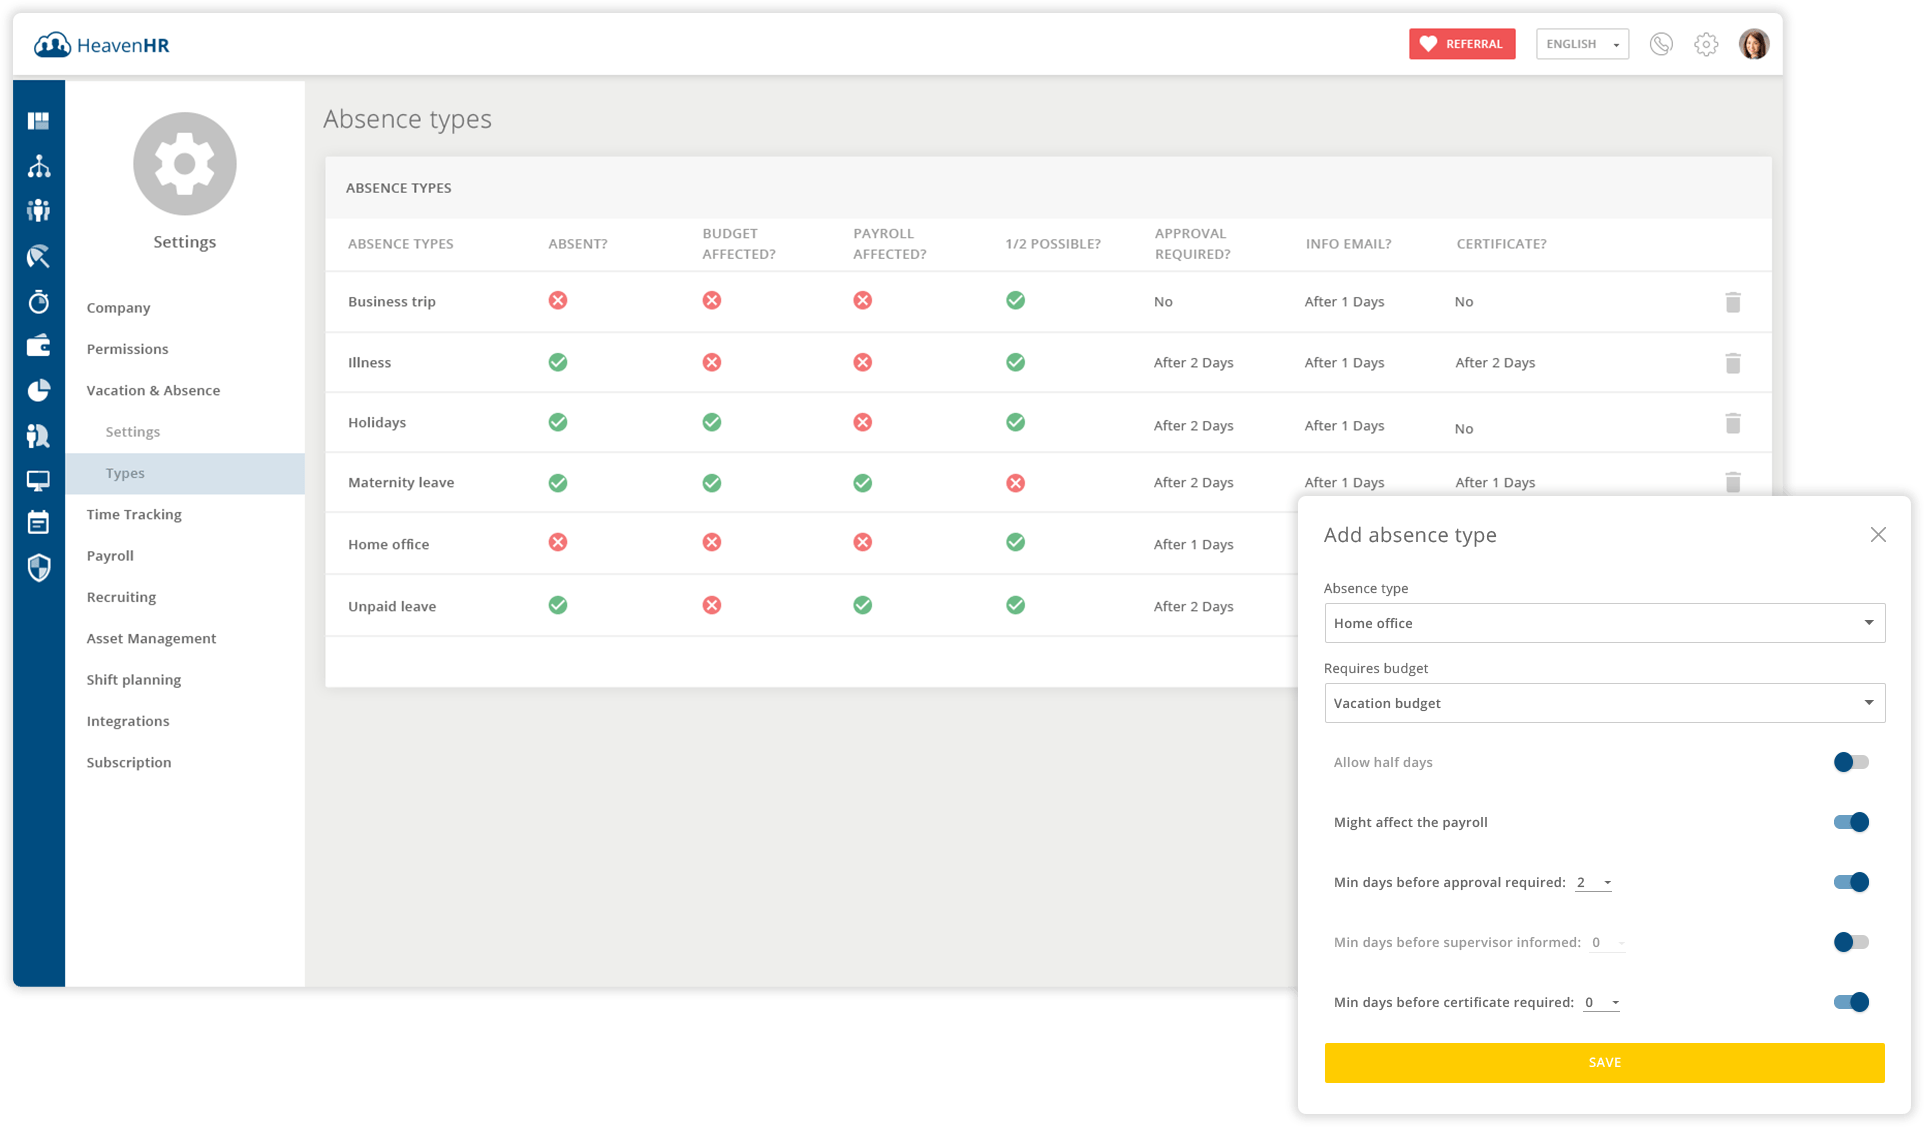
Task: Toggle Min days before supervisor informed switch
Action: (1851, 942)
